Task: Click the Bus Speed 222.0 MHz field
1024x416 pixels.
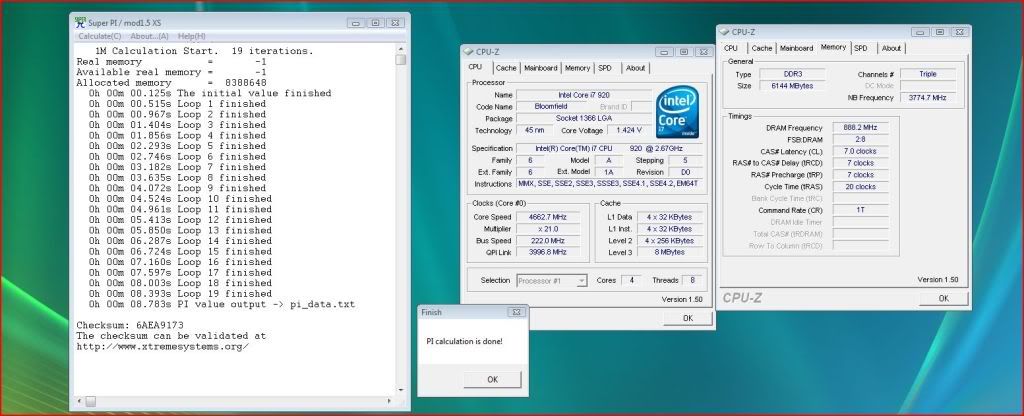Action: (548, 240)
